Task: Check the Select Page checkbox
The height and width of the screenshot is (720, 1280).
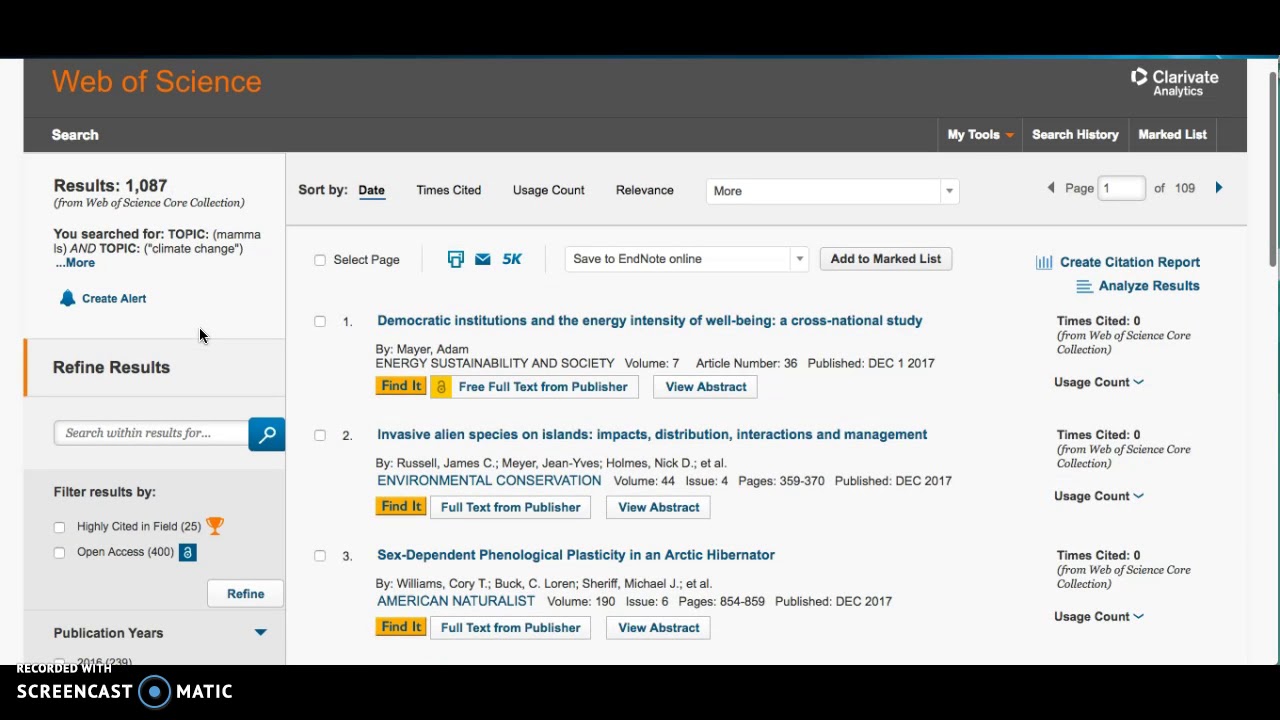Action: pyautogui.click(x=320, y=260)
